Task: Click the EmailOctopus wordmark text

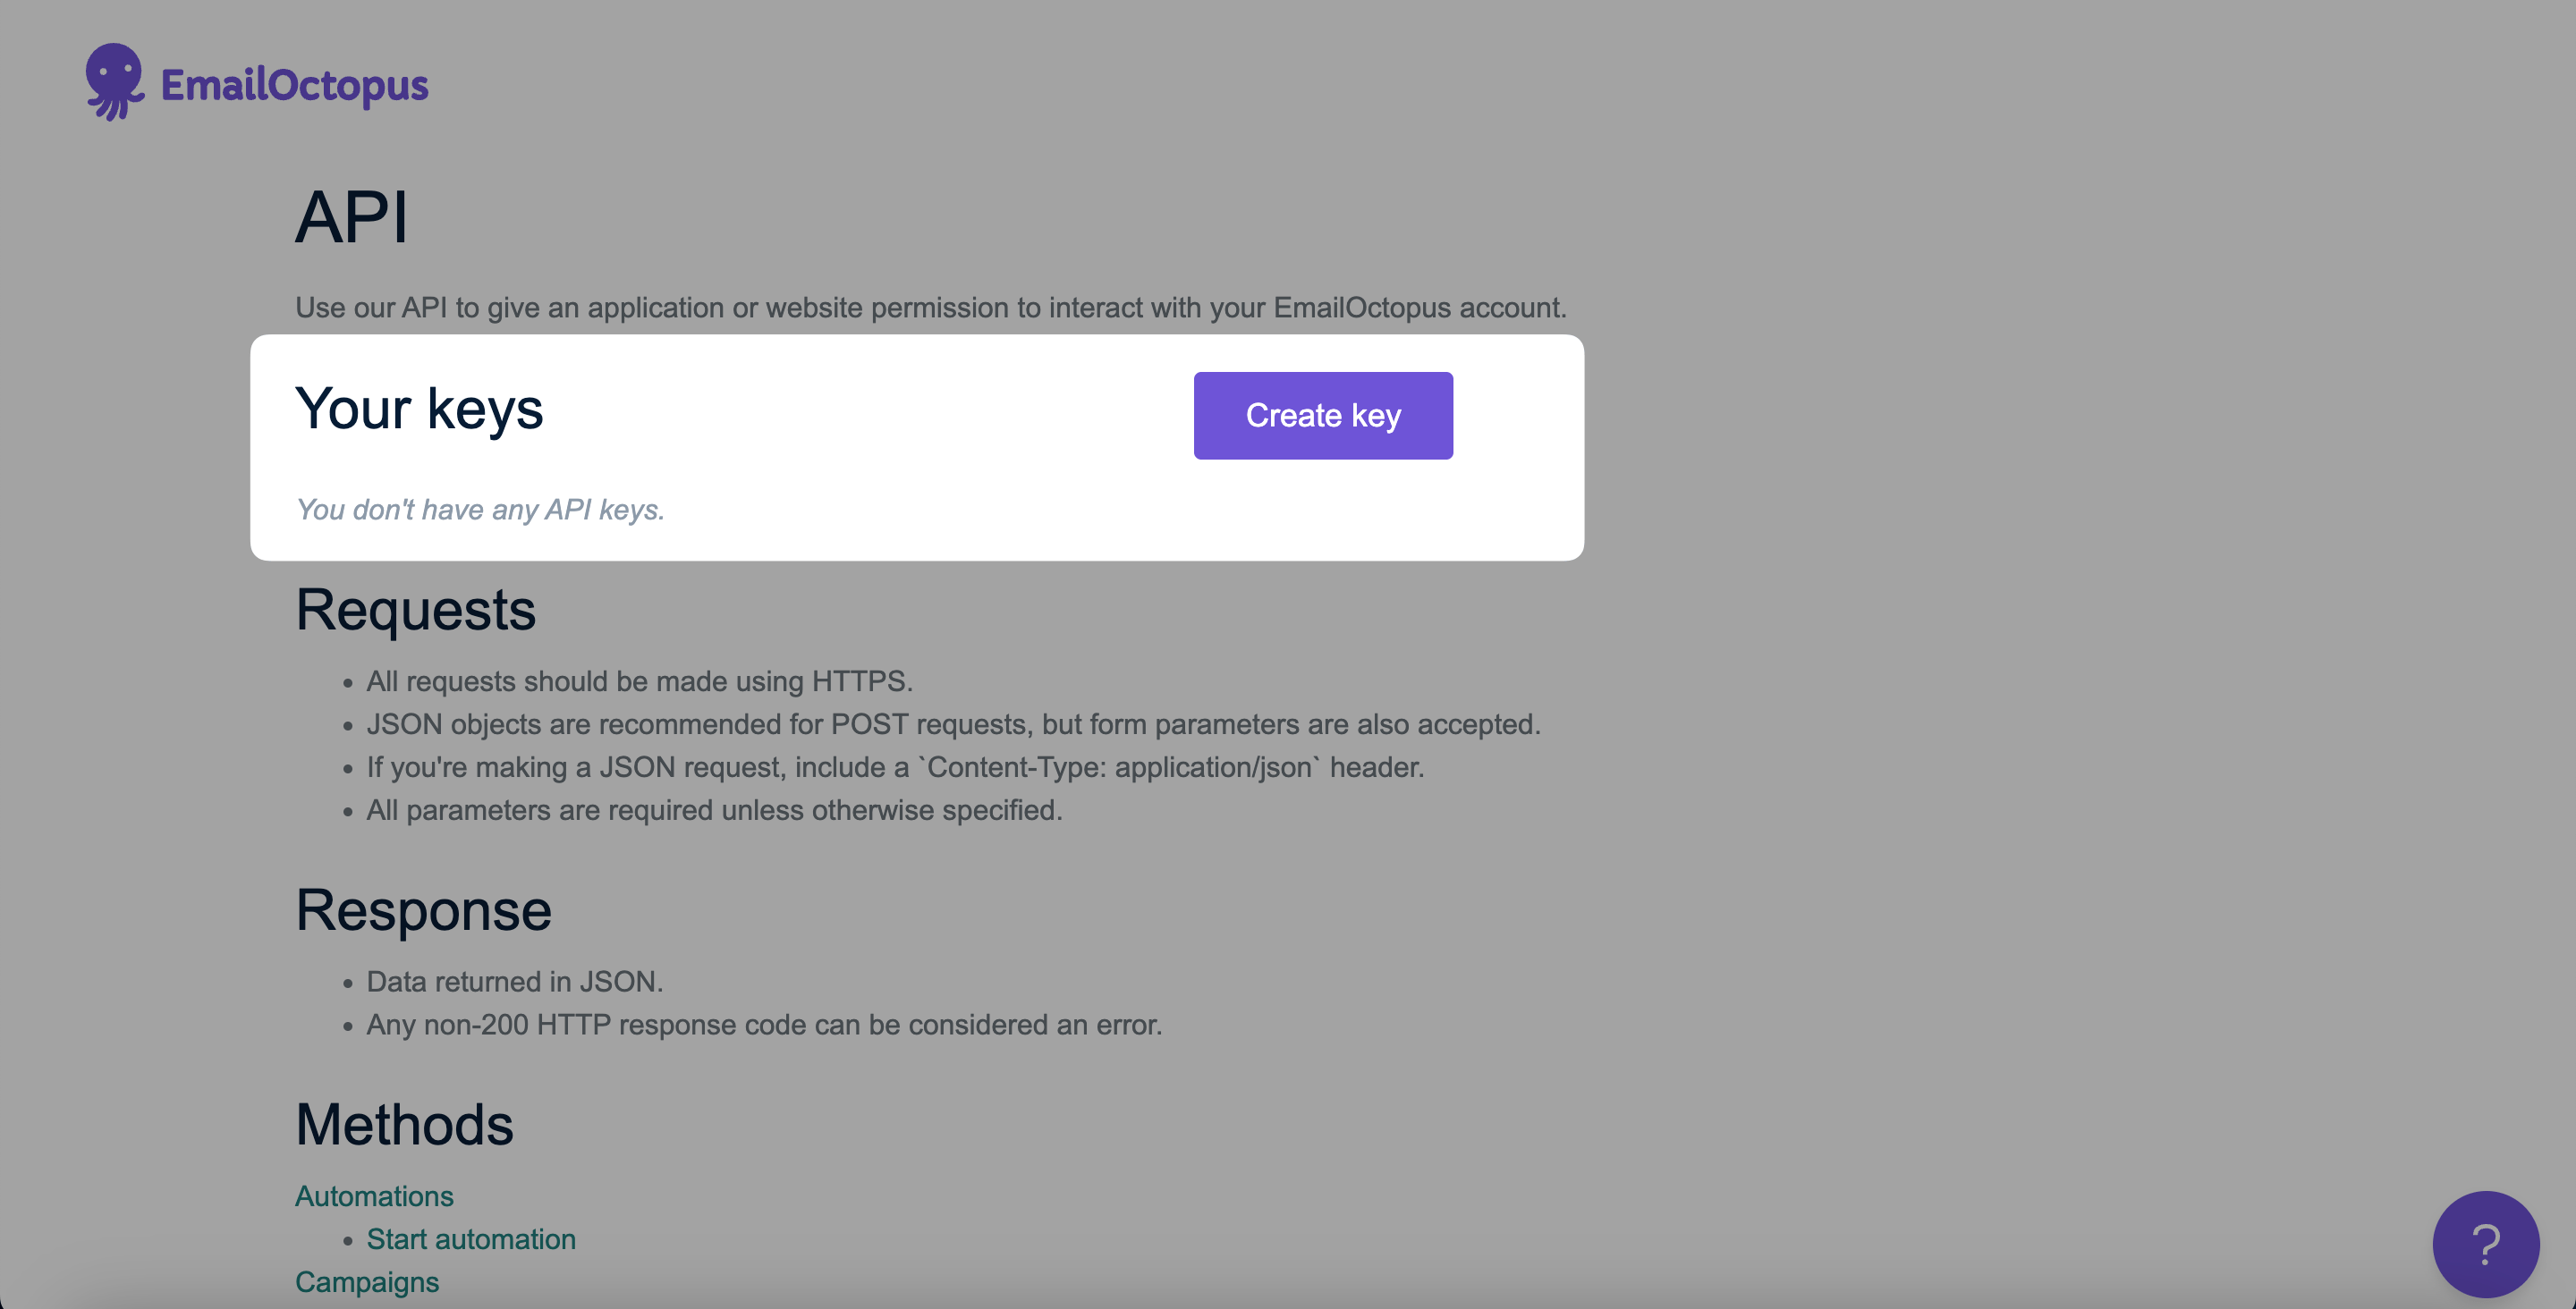Action: pyautogui.click(x=294, y=86)
